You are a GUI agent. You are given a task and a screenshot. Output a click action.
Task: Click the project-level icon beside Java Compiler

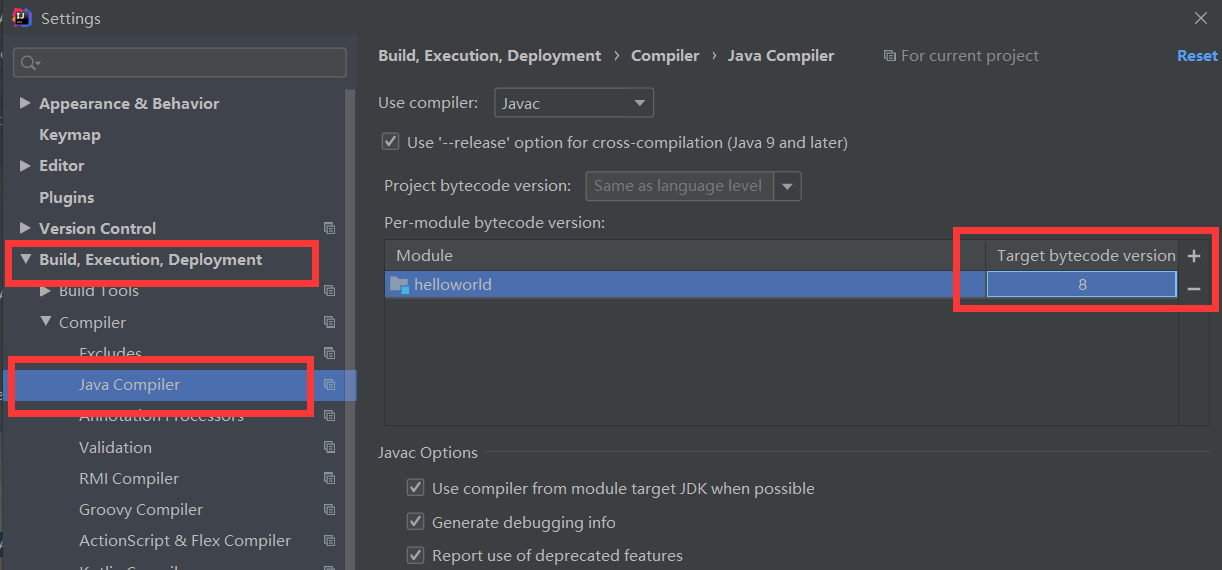[329, 385]
